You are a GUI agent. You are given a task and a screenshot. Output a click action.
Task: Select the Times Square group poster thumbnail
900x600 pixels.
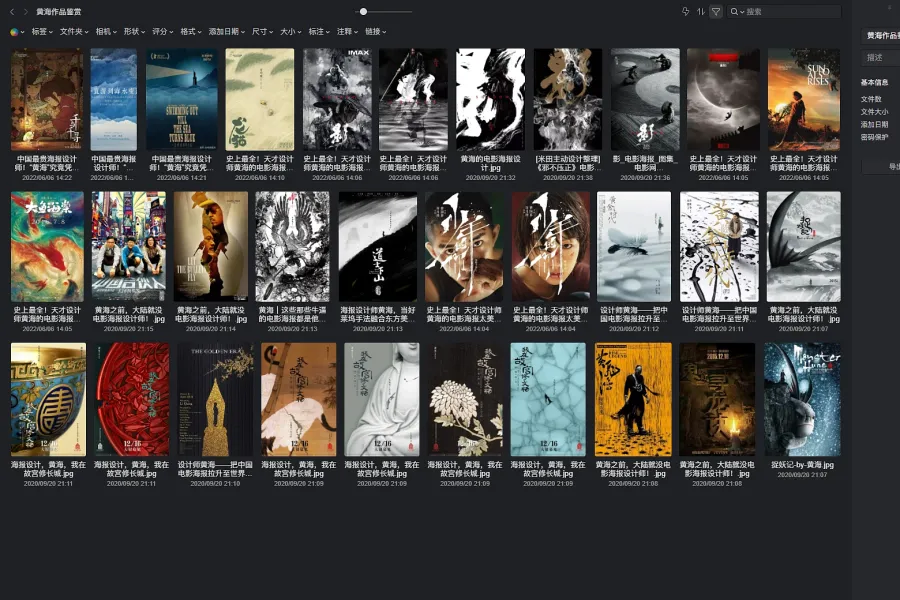coord(129,246)
